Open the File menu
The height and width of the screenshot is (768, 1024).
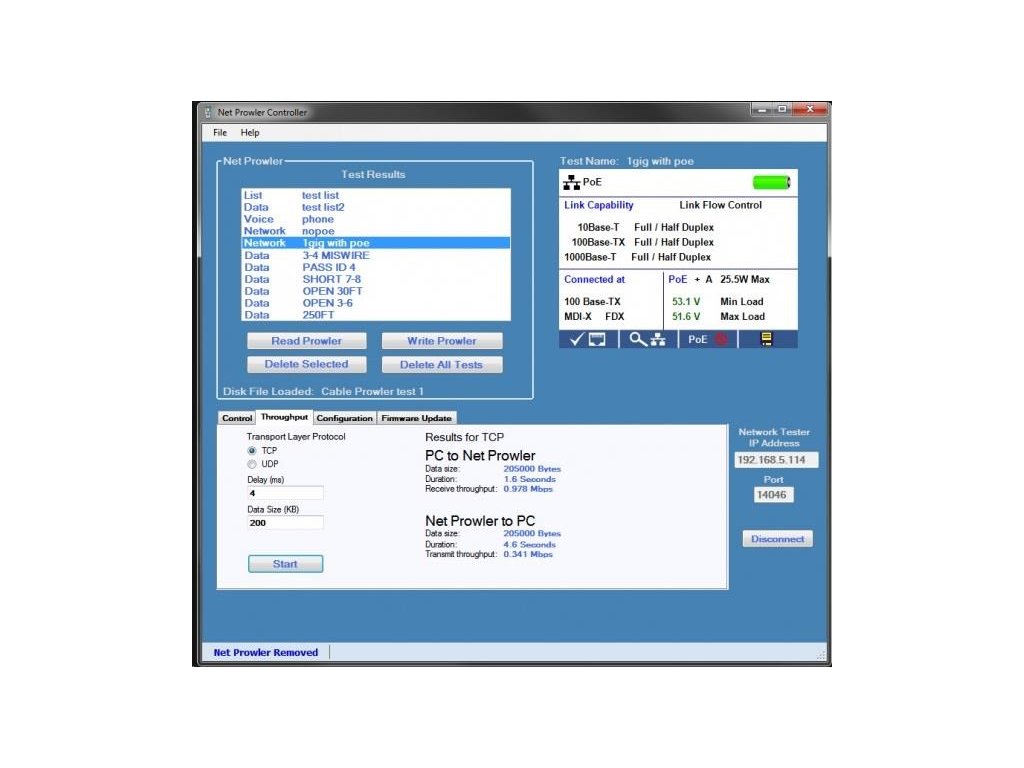[220, 133]
